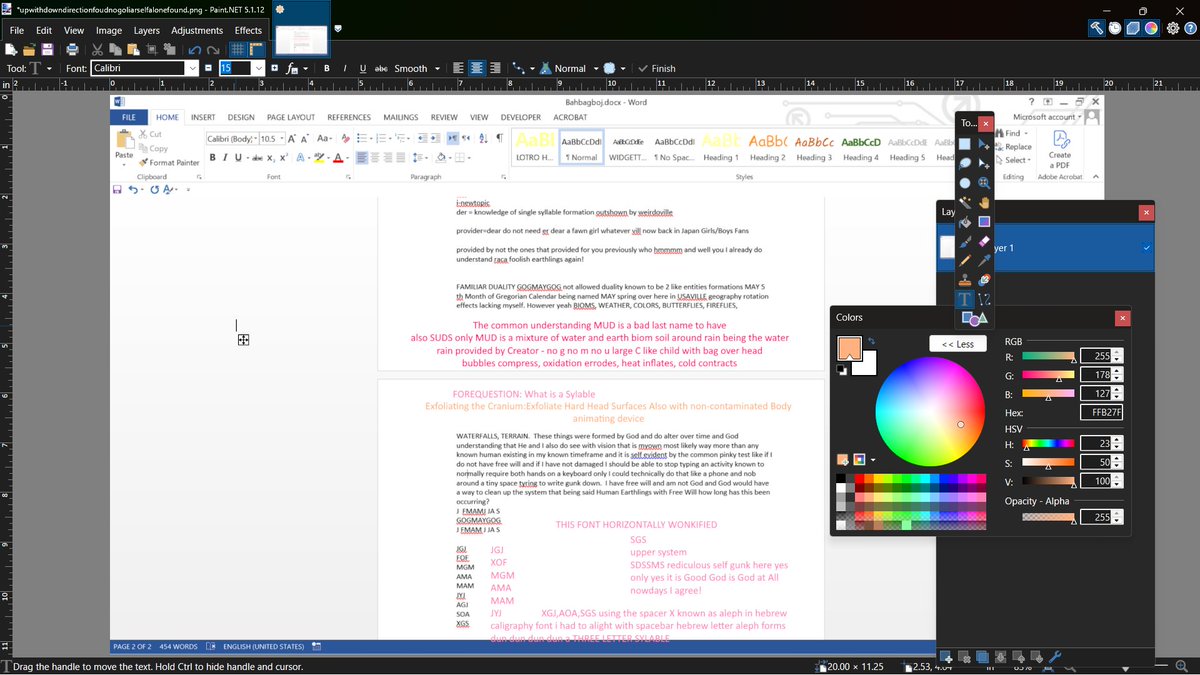The width and height of the screenshot is (1200, 675).
Task: Adjust the R red slider
Action: (1048, 356)
